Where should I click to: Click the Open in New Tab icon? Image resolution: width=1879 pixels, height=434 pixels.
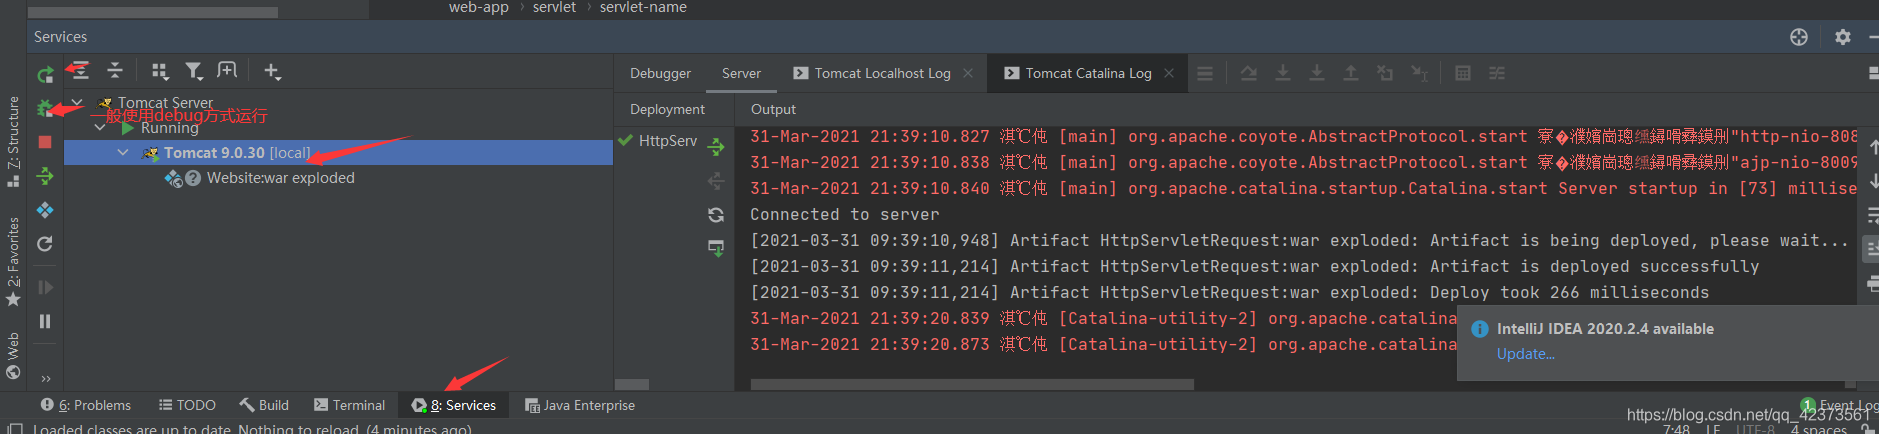coord(228,70)
